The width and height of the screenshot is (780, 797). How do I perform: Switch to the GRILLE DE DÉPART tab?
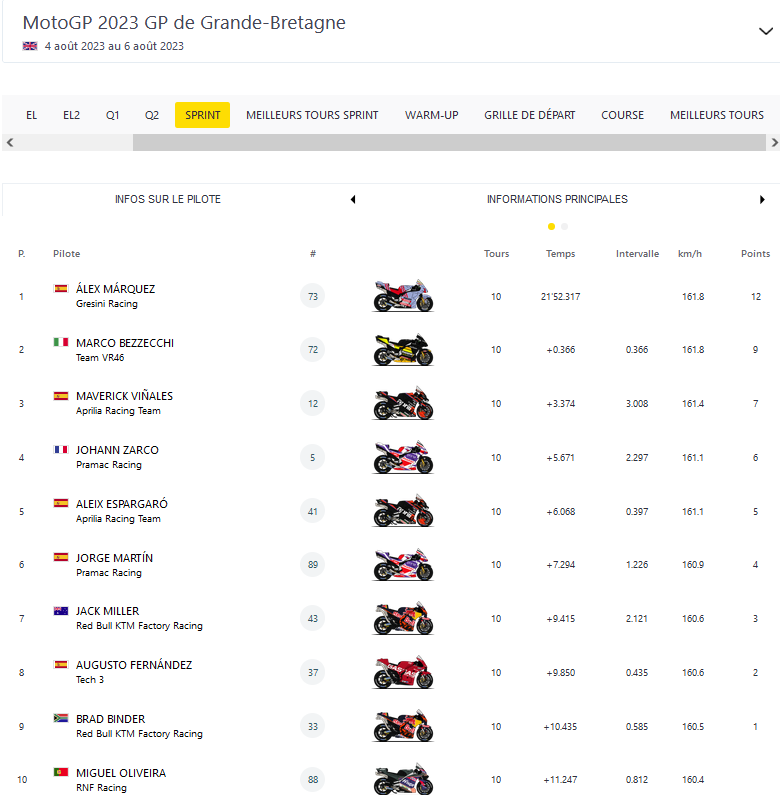[529, 115]
